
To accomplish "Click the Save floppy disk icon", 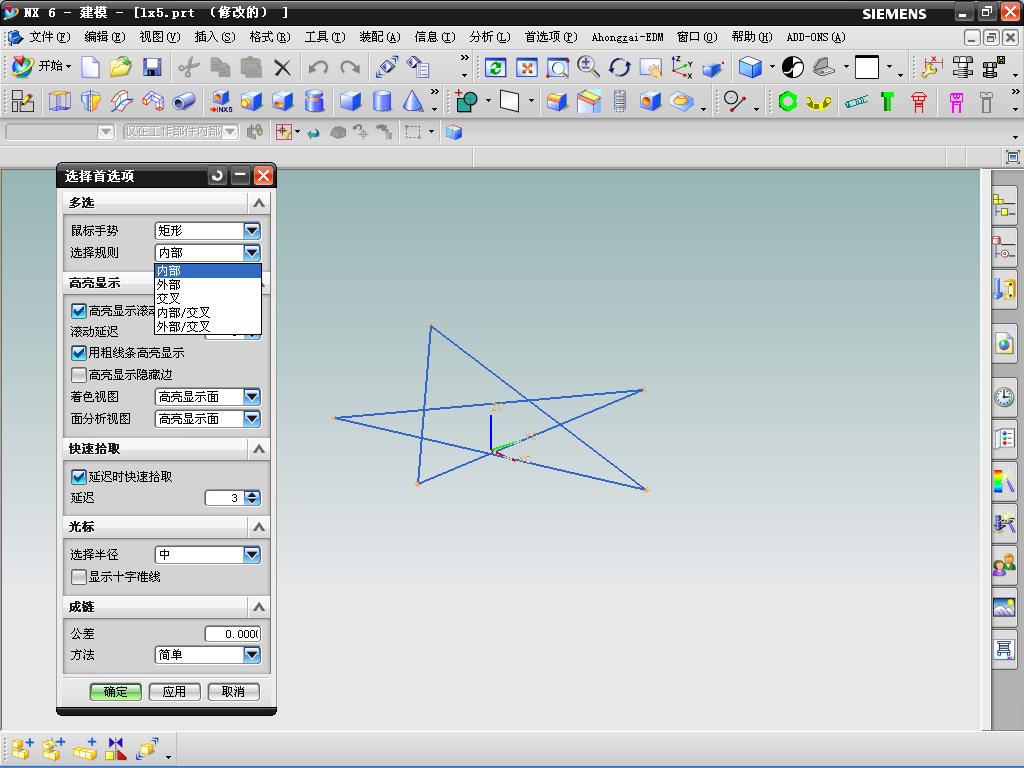I will point(152,67).
